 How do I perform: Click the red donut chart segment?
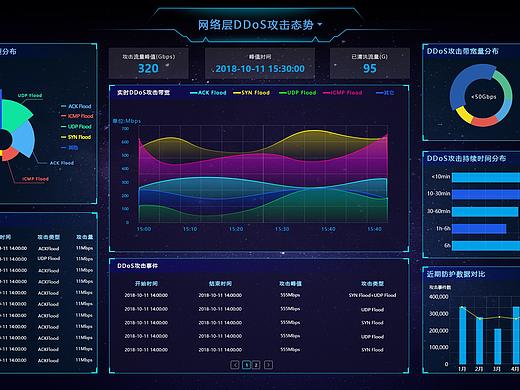[x=485, y=121]
